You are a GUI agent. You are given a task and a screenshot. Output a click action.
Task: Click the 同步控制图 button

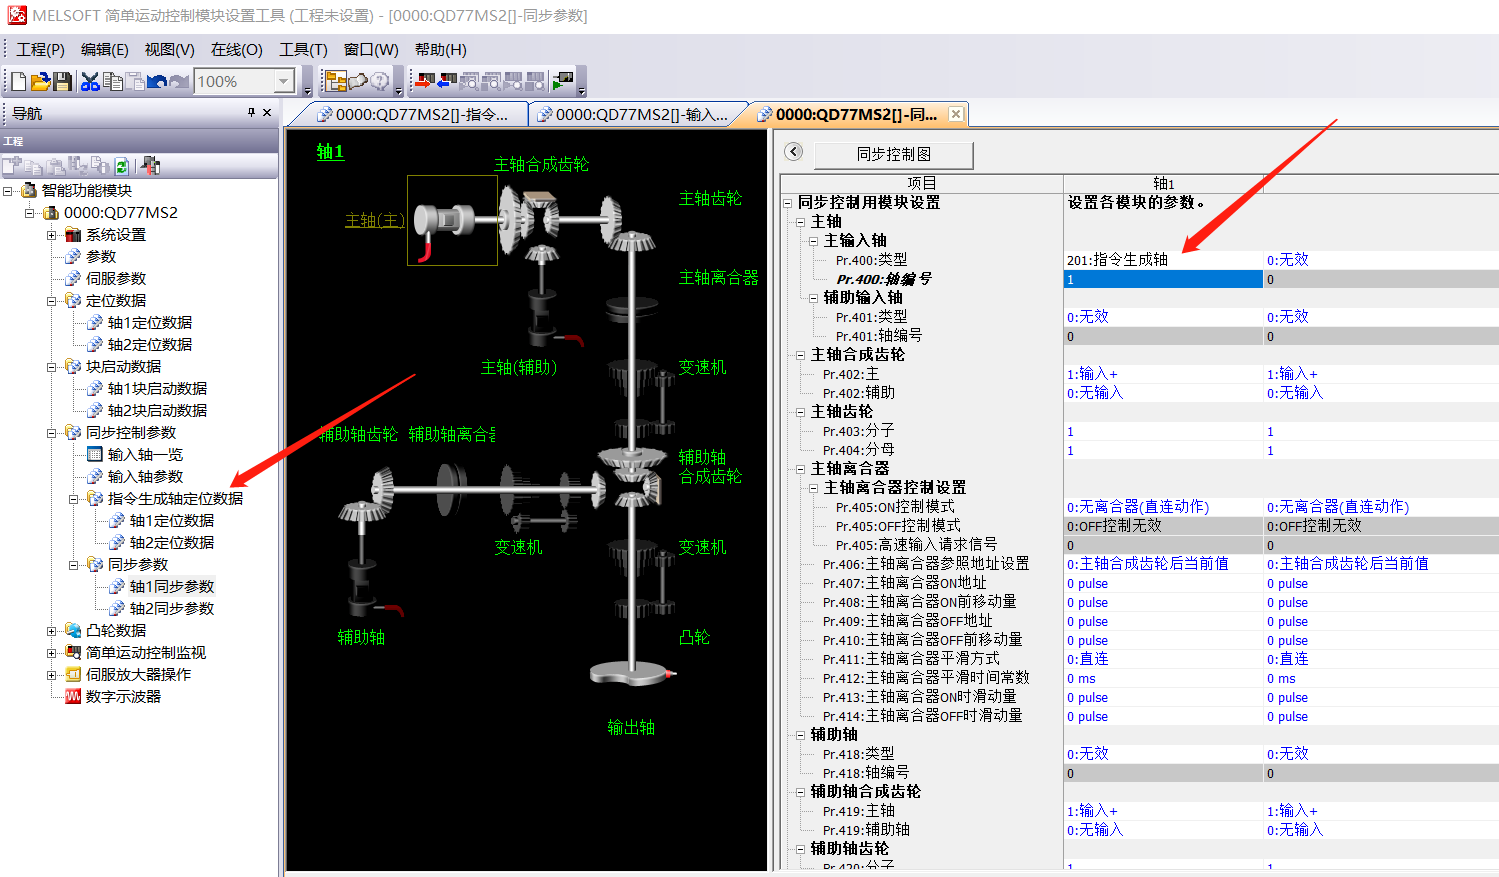[x=893, y=154]
